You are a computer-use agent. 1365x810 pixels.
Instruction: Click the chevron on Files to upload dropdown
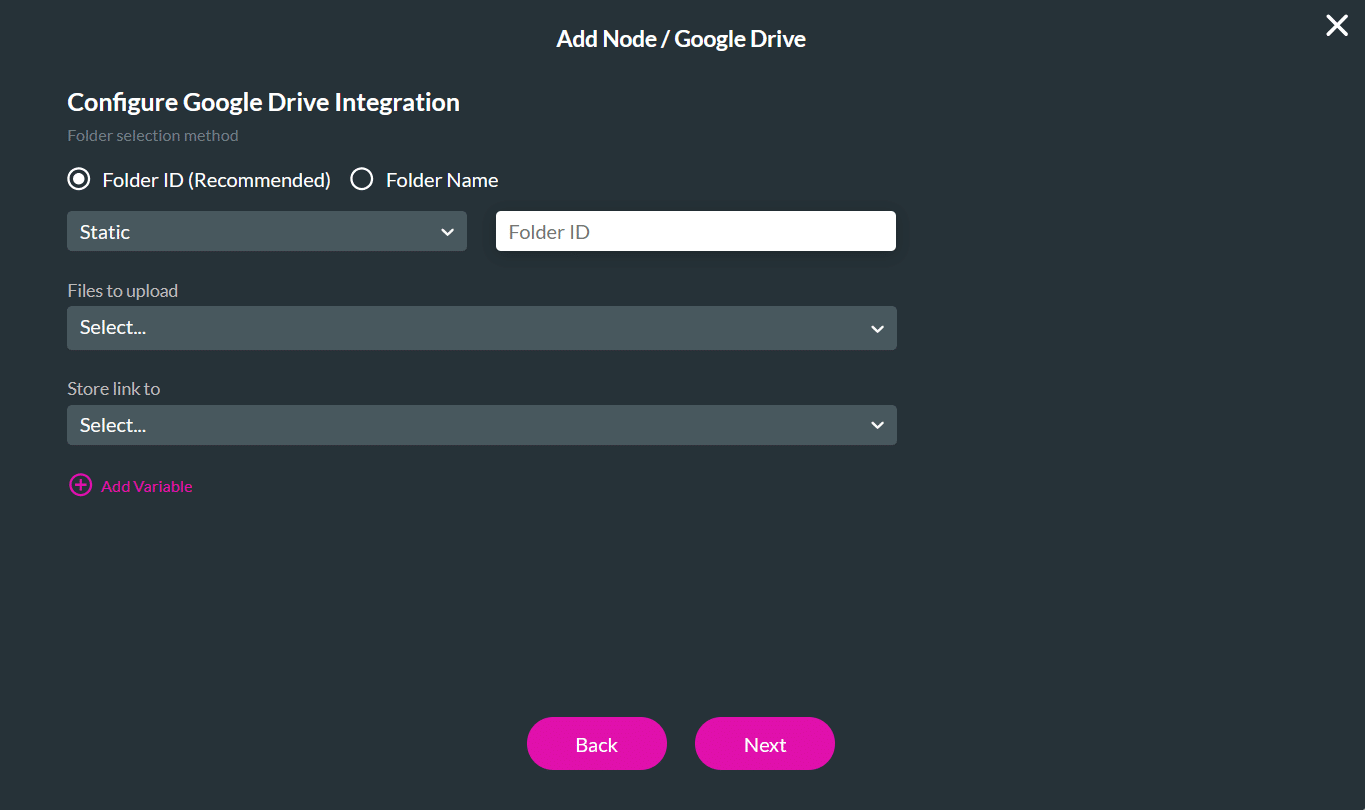click(877, 328)
